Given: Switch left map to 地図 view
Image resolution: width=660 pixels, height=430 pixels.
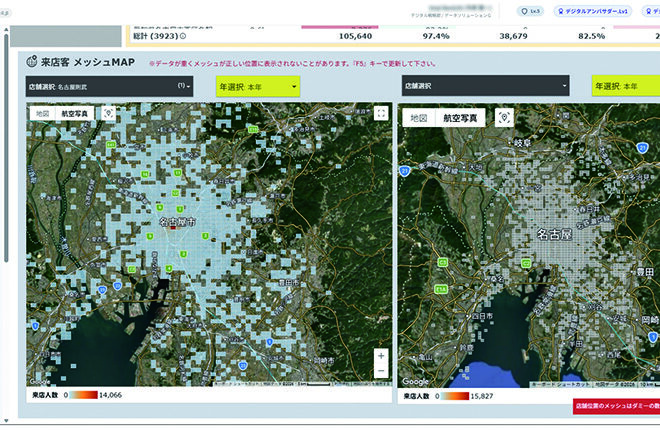Looking at the screenshot, I should click(42, 114).
